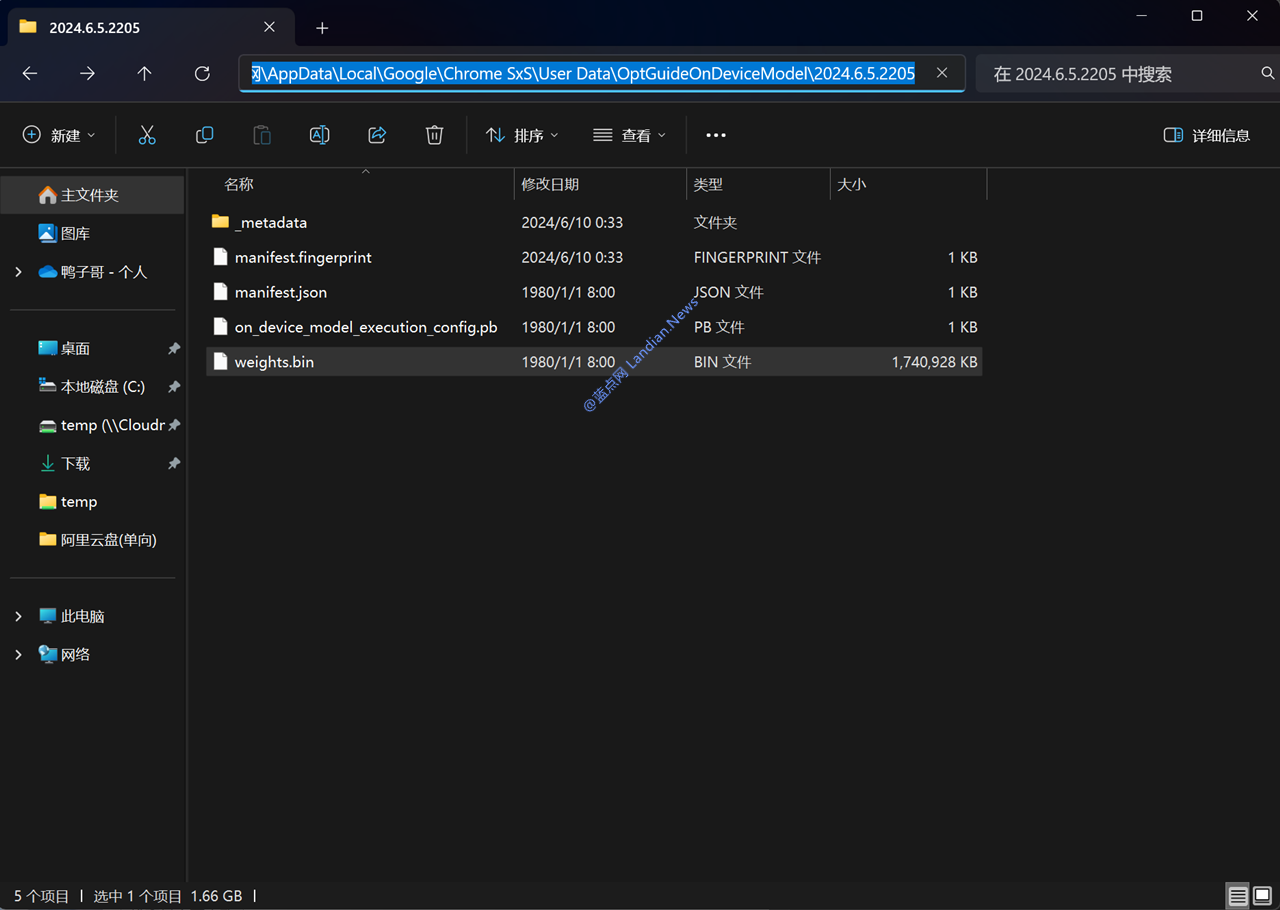Switch to large thumbnails view in status bar

1262,896
